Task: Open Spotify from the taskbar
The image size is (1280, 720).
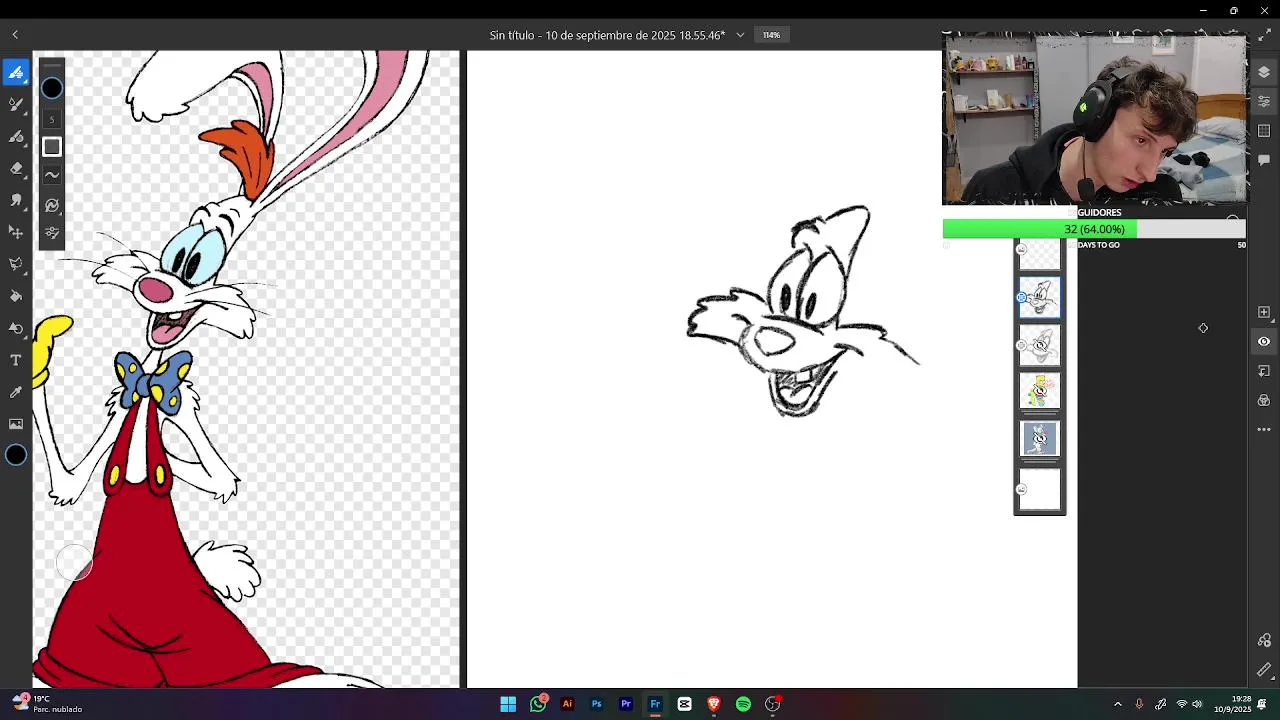Action: coord(743,704)
